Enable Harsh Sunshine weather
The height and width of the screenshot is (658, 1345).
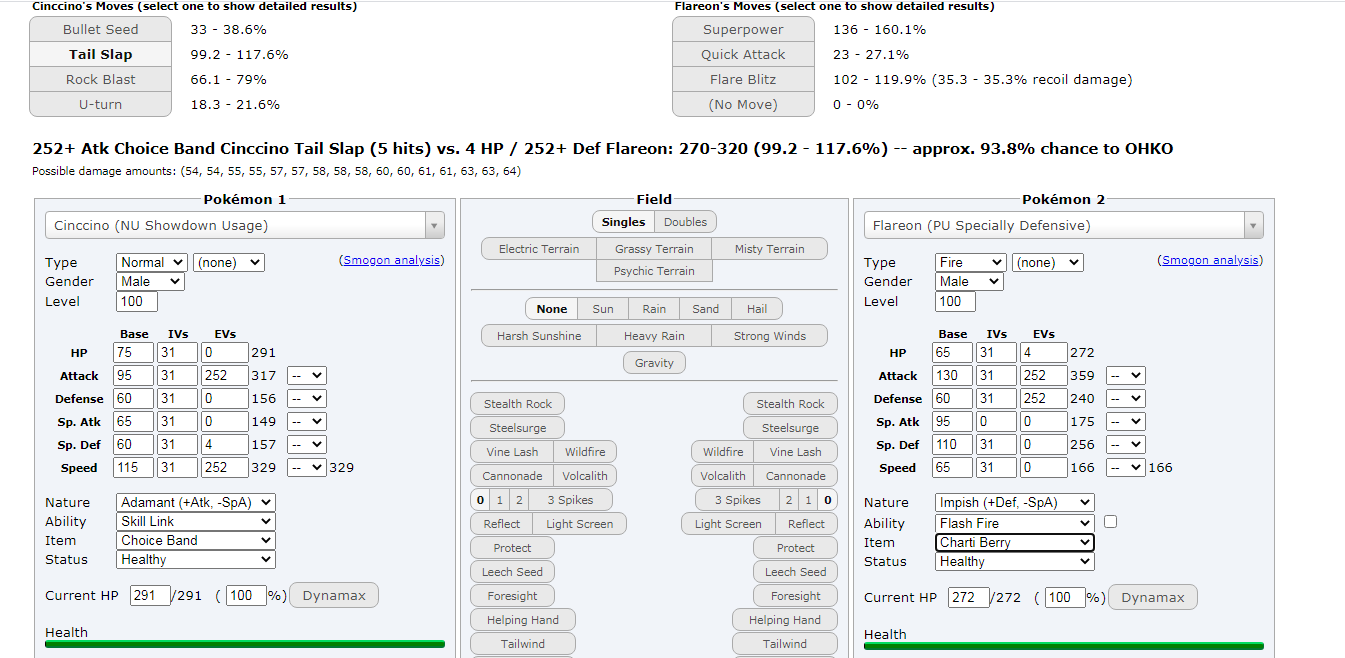tap(539, 336)
